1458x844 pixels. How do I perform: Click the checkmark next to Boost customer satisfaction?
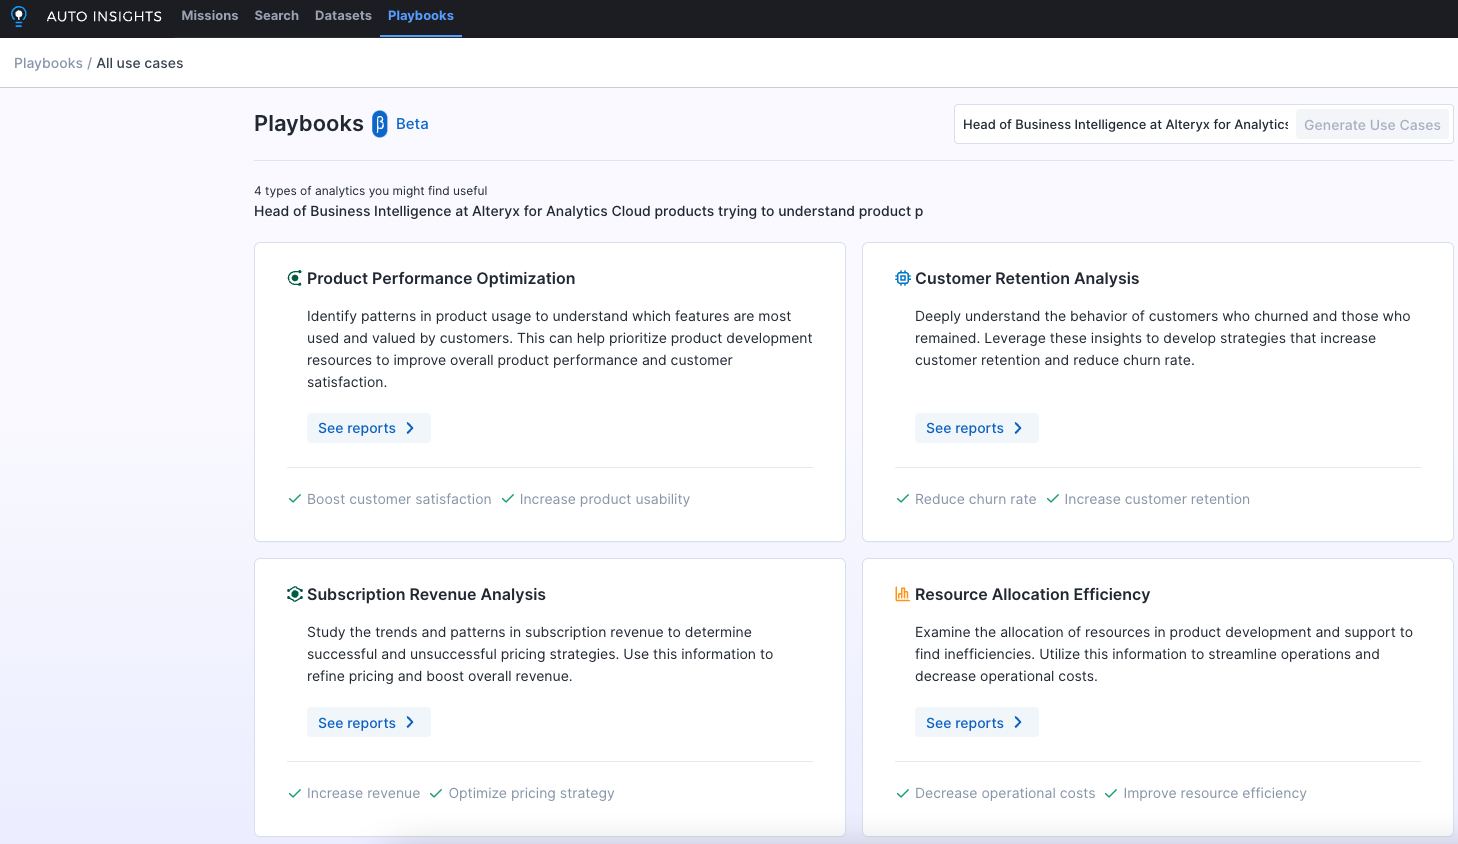point(295,499)
